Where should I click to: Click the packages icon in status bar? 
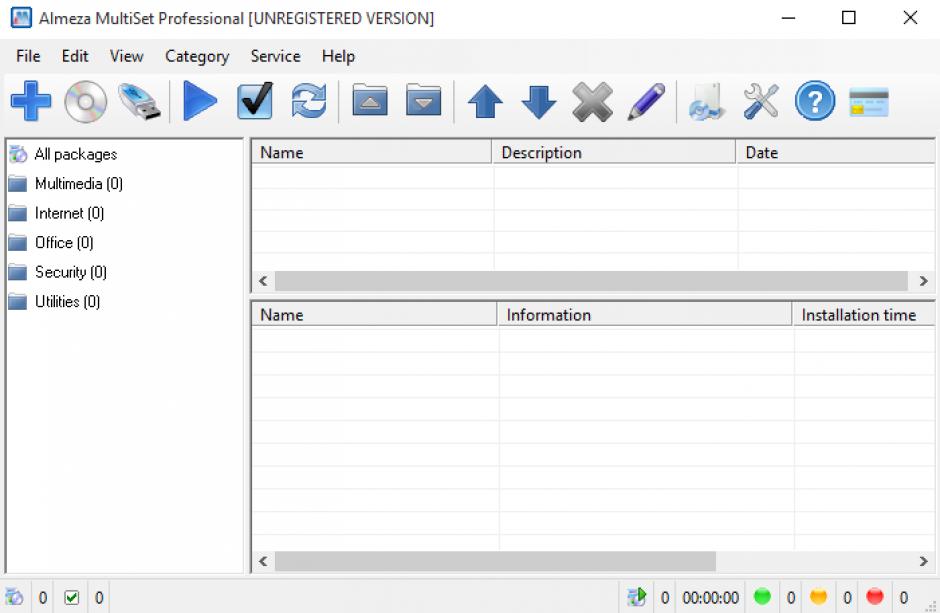pyautogui.click(x=14, y=597)
